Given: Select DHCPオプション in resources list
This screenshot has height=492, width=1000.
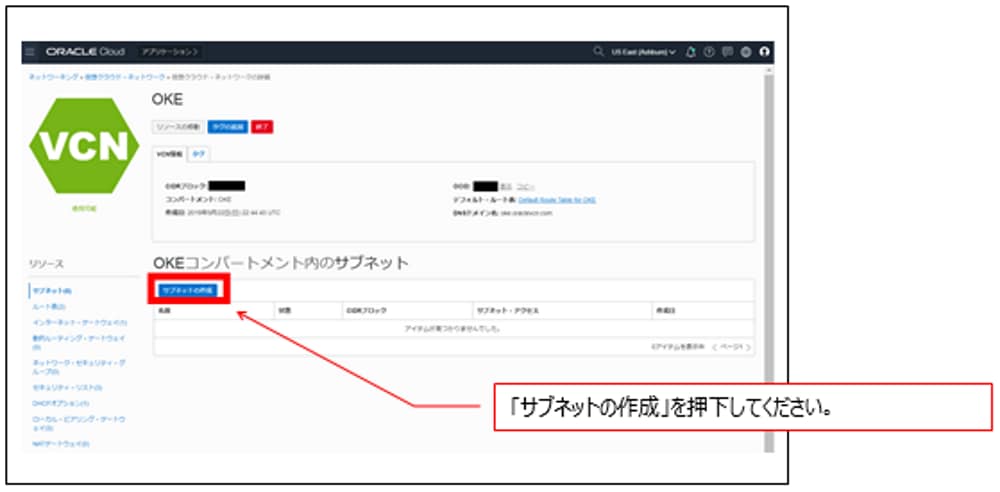Looking at the screenshot, I should [61, 403].
